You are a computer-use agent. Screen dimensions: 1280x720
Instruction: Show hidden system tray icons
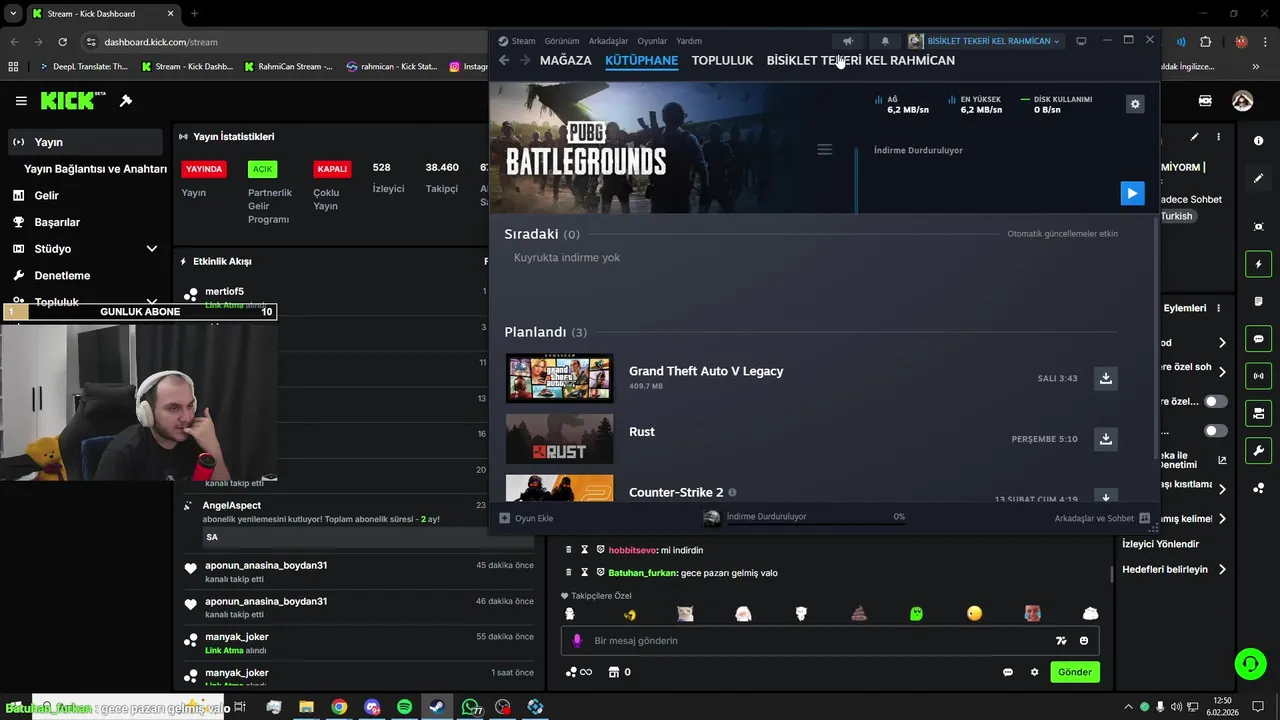(x=1128, y=707)
